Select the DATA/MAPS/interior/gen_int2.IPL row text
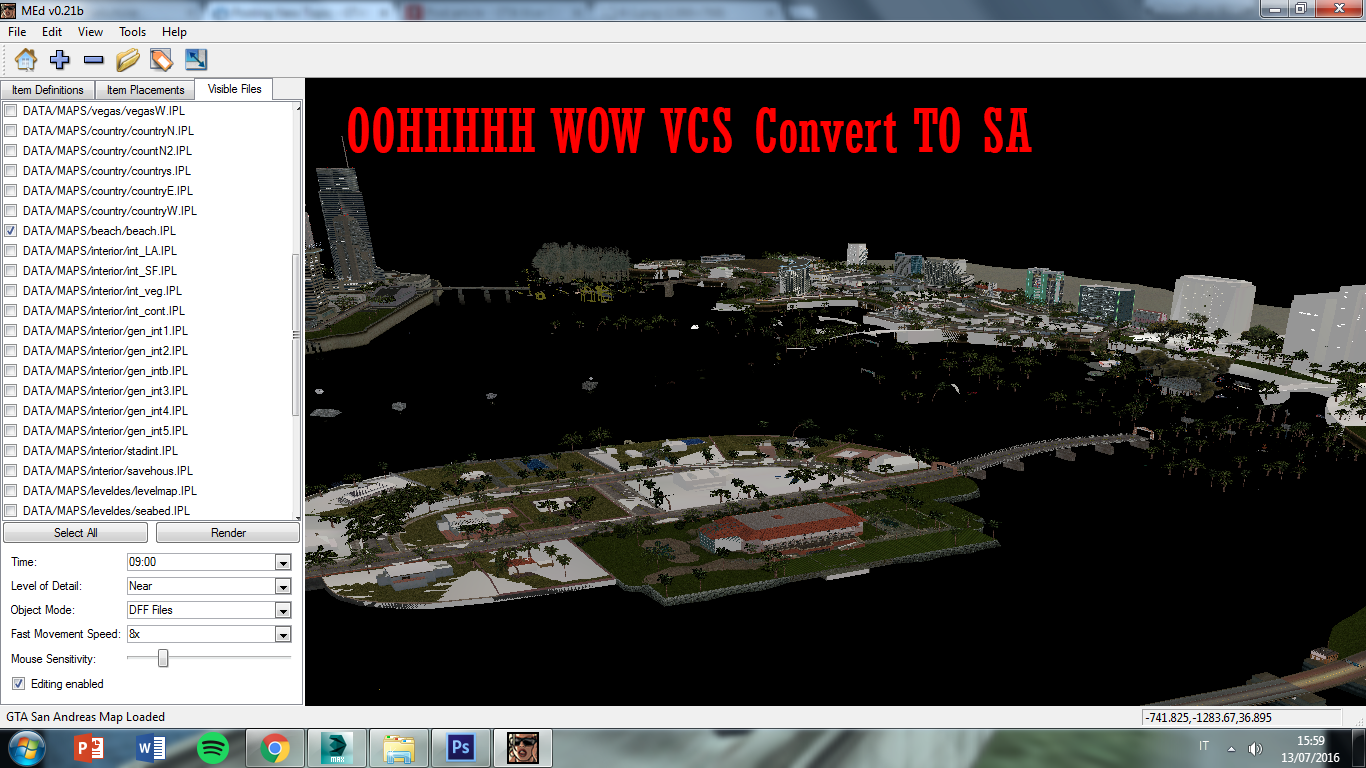 (105, 351)
